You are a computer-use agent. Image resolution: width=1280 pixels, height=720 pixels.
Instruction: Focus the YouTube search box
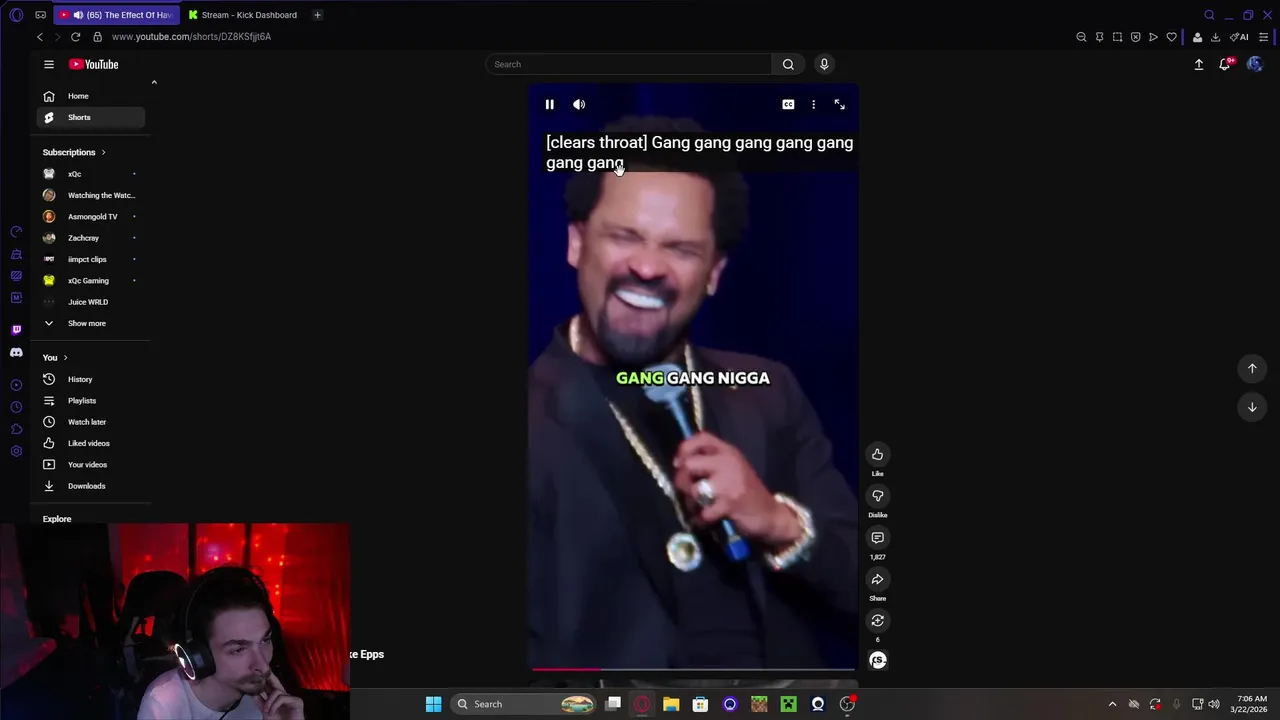click(x=628, y=64)
